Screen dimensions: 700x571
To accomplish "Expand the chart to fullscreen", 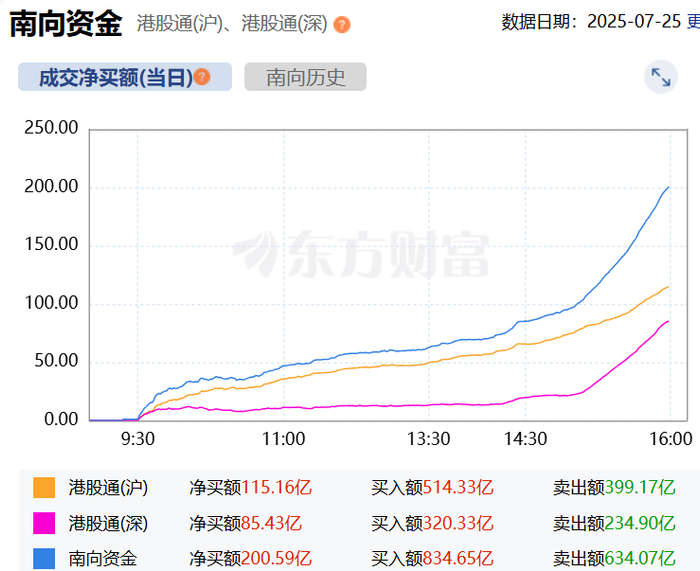I will [x=661, y=77].
